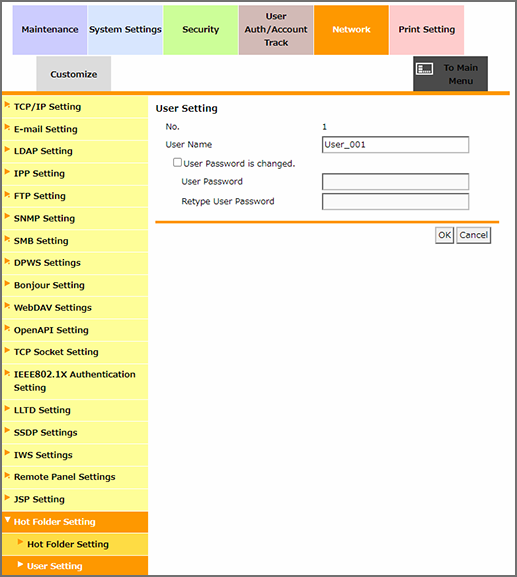The height and width of the screenshot is (577, 517).
Task: Open FTP Setting menu item
Action: click(75, 196)
